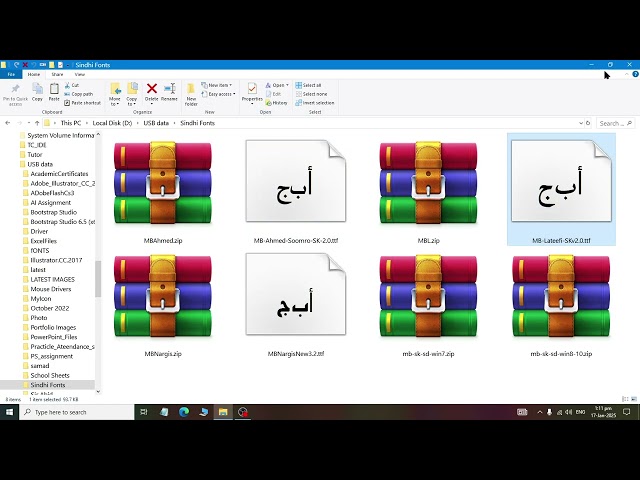Open October 2022 folder in tree

[50, 308]
